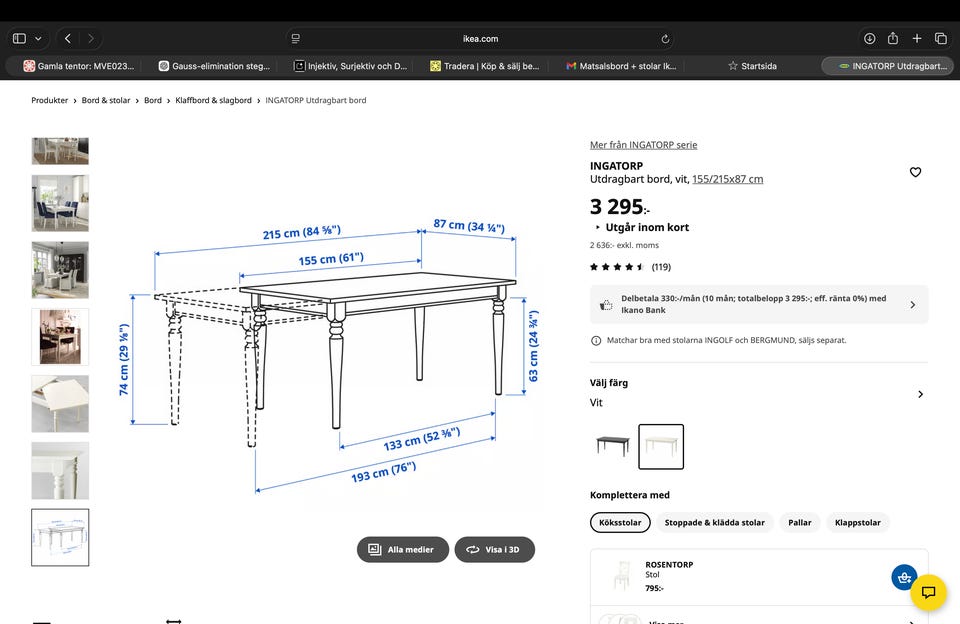
Task: Open sidebar dropdown arrow in toolbar
Action: click(x=38, y=38)
